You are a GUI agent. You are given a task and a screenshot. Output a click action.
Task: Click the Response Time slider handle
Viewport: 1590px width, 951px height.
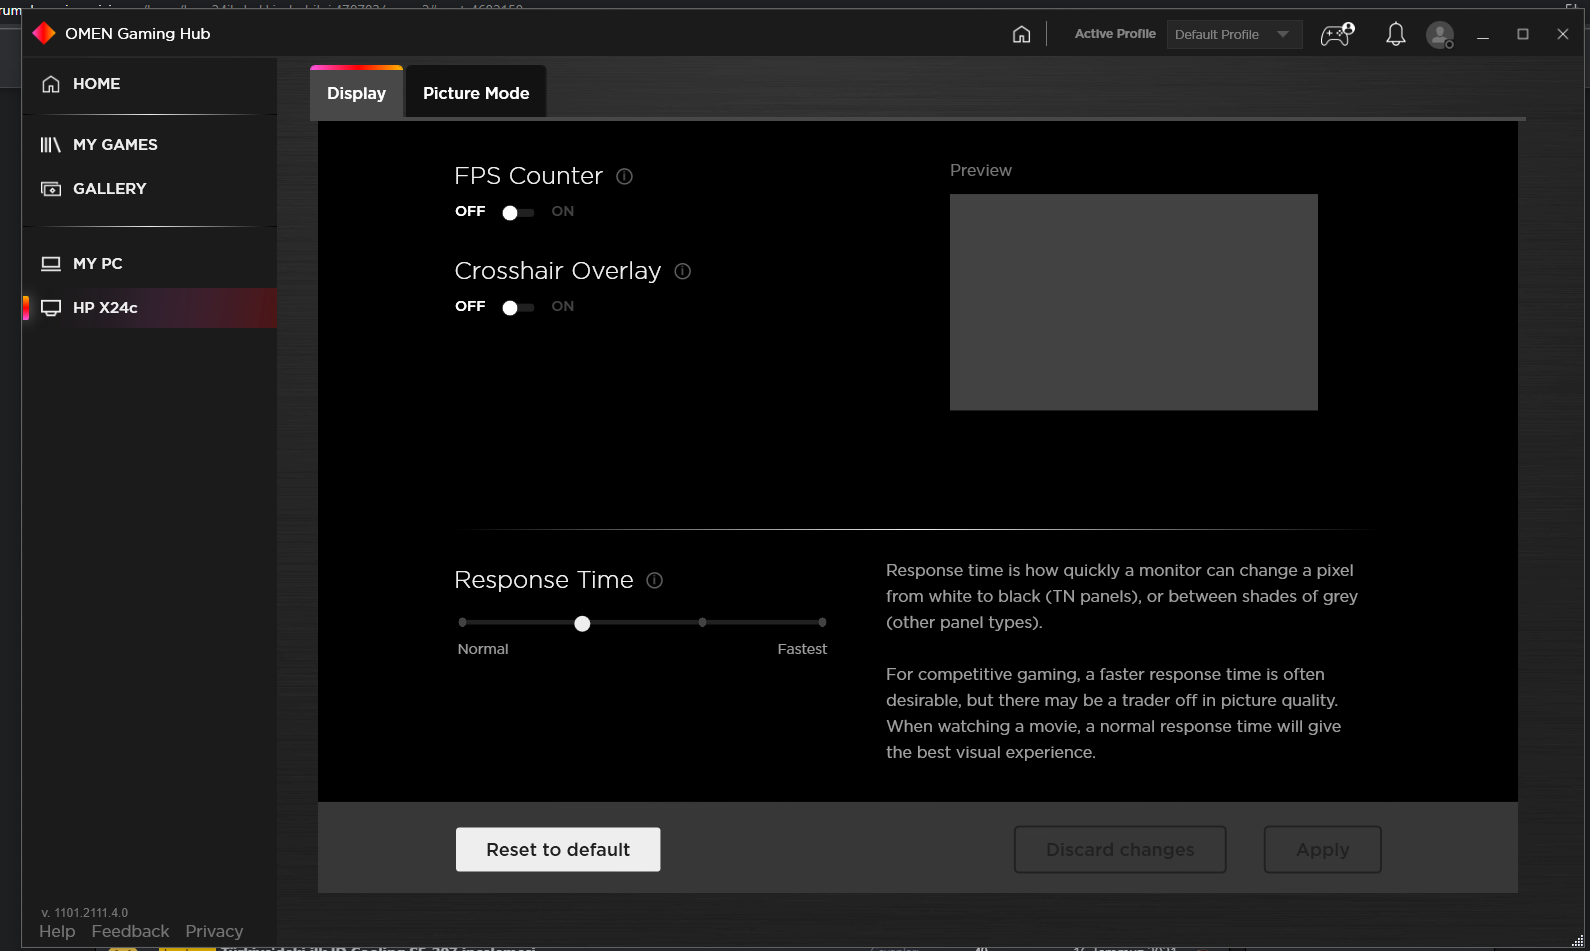(582, 623)
